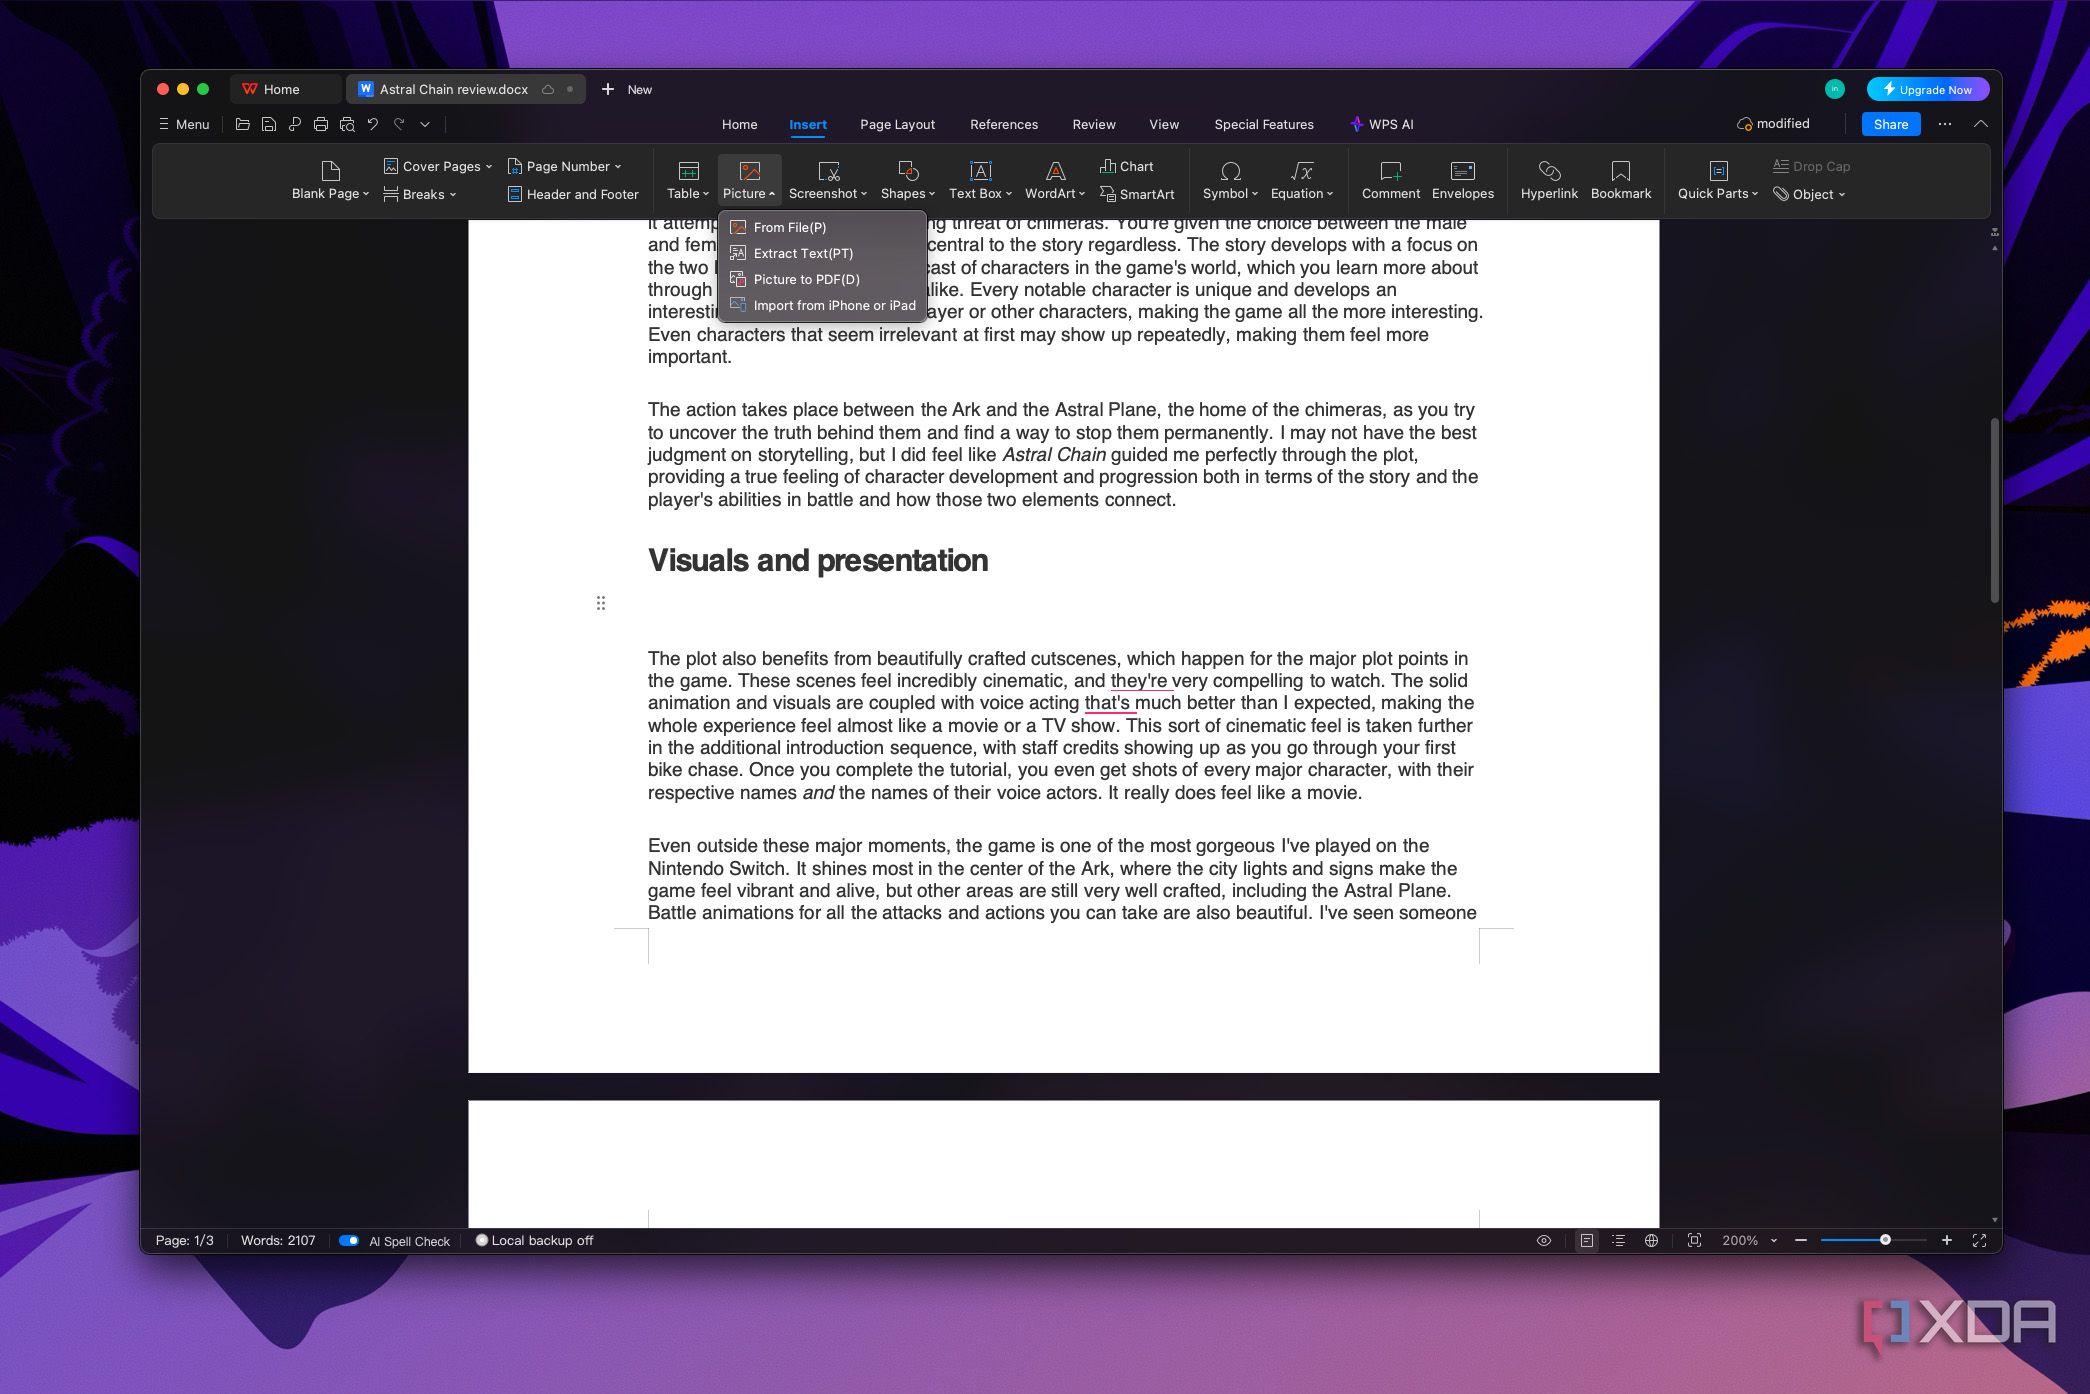The width and height of the screenshot is (2090, 1394).
Task: Click the zoom out minus button
Action: 1801,1240
